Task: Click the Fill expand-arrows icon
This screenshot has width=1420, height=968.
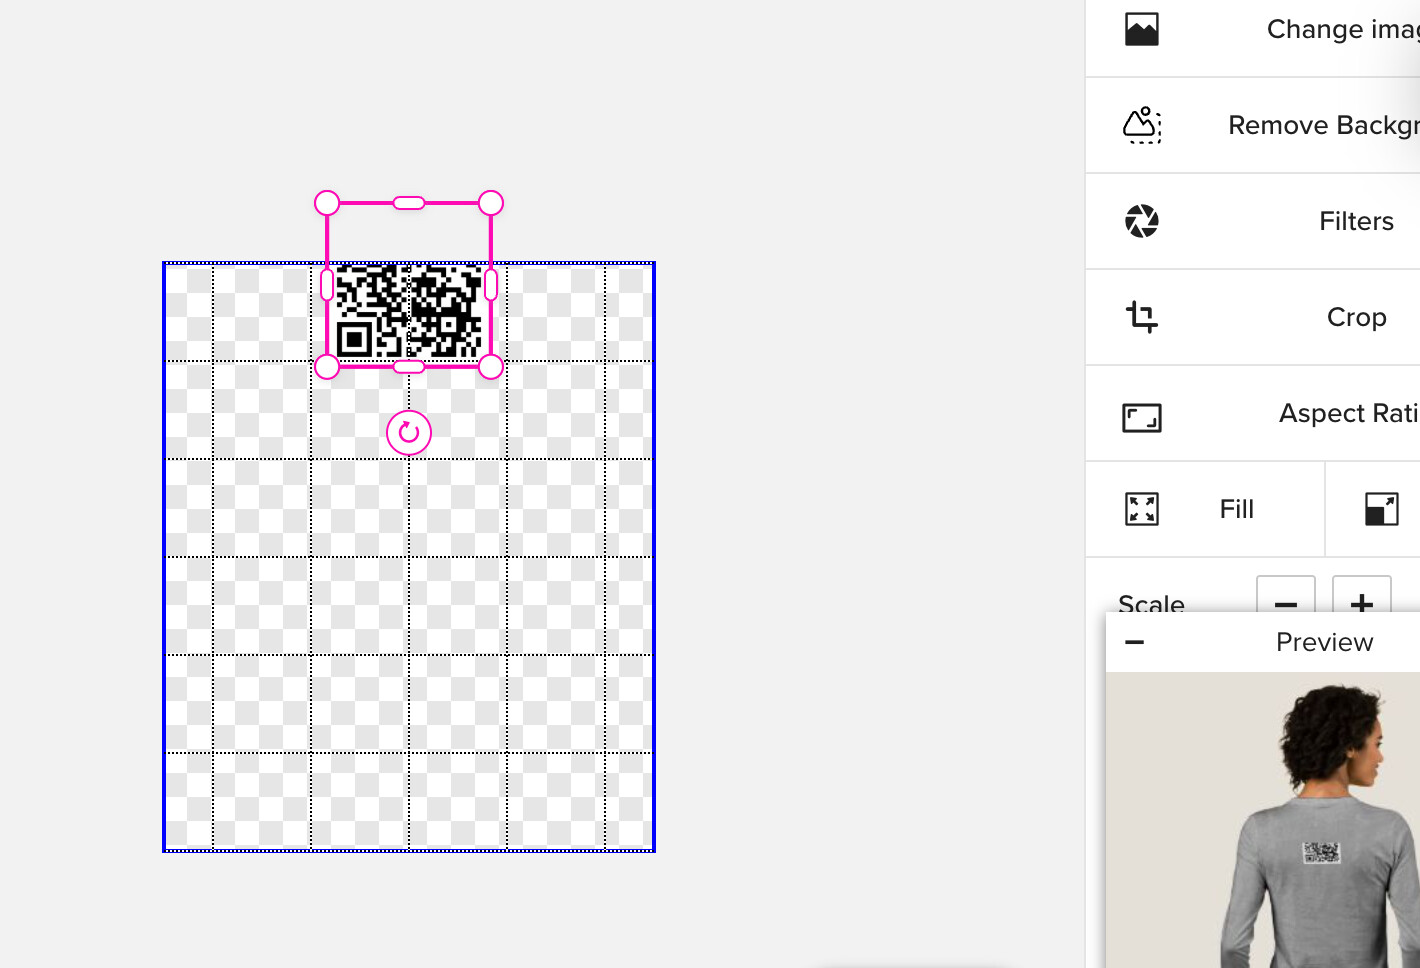Action: 1141,509
